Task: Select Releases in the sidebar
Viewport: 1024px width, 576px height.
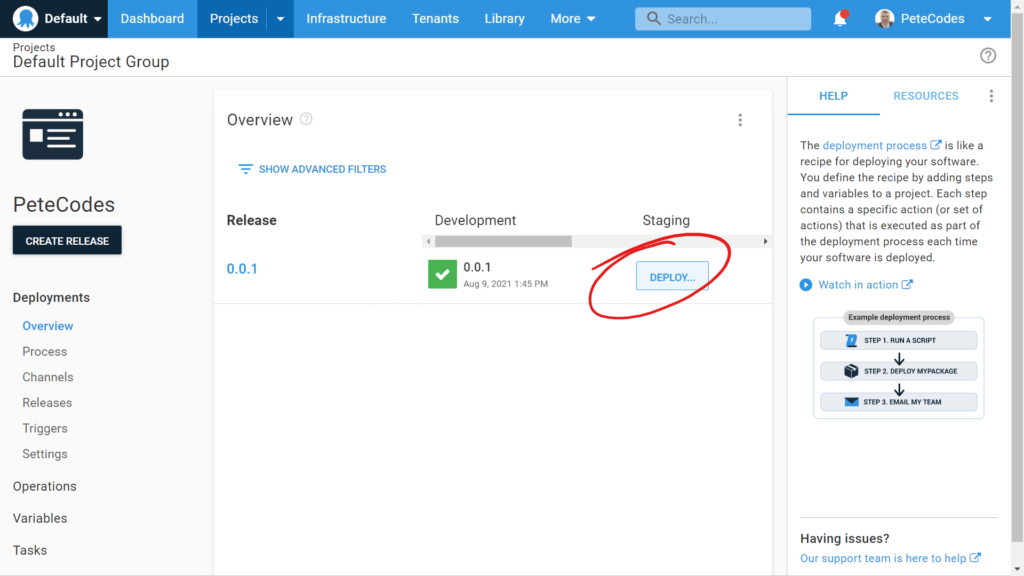Action: pos(47,402)
